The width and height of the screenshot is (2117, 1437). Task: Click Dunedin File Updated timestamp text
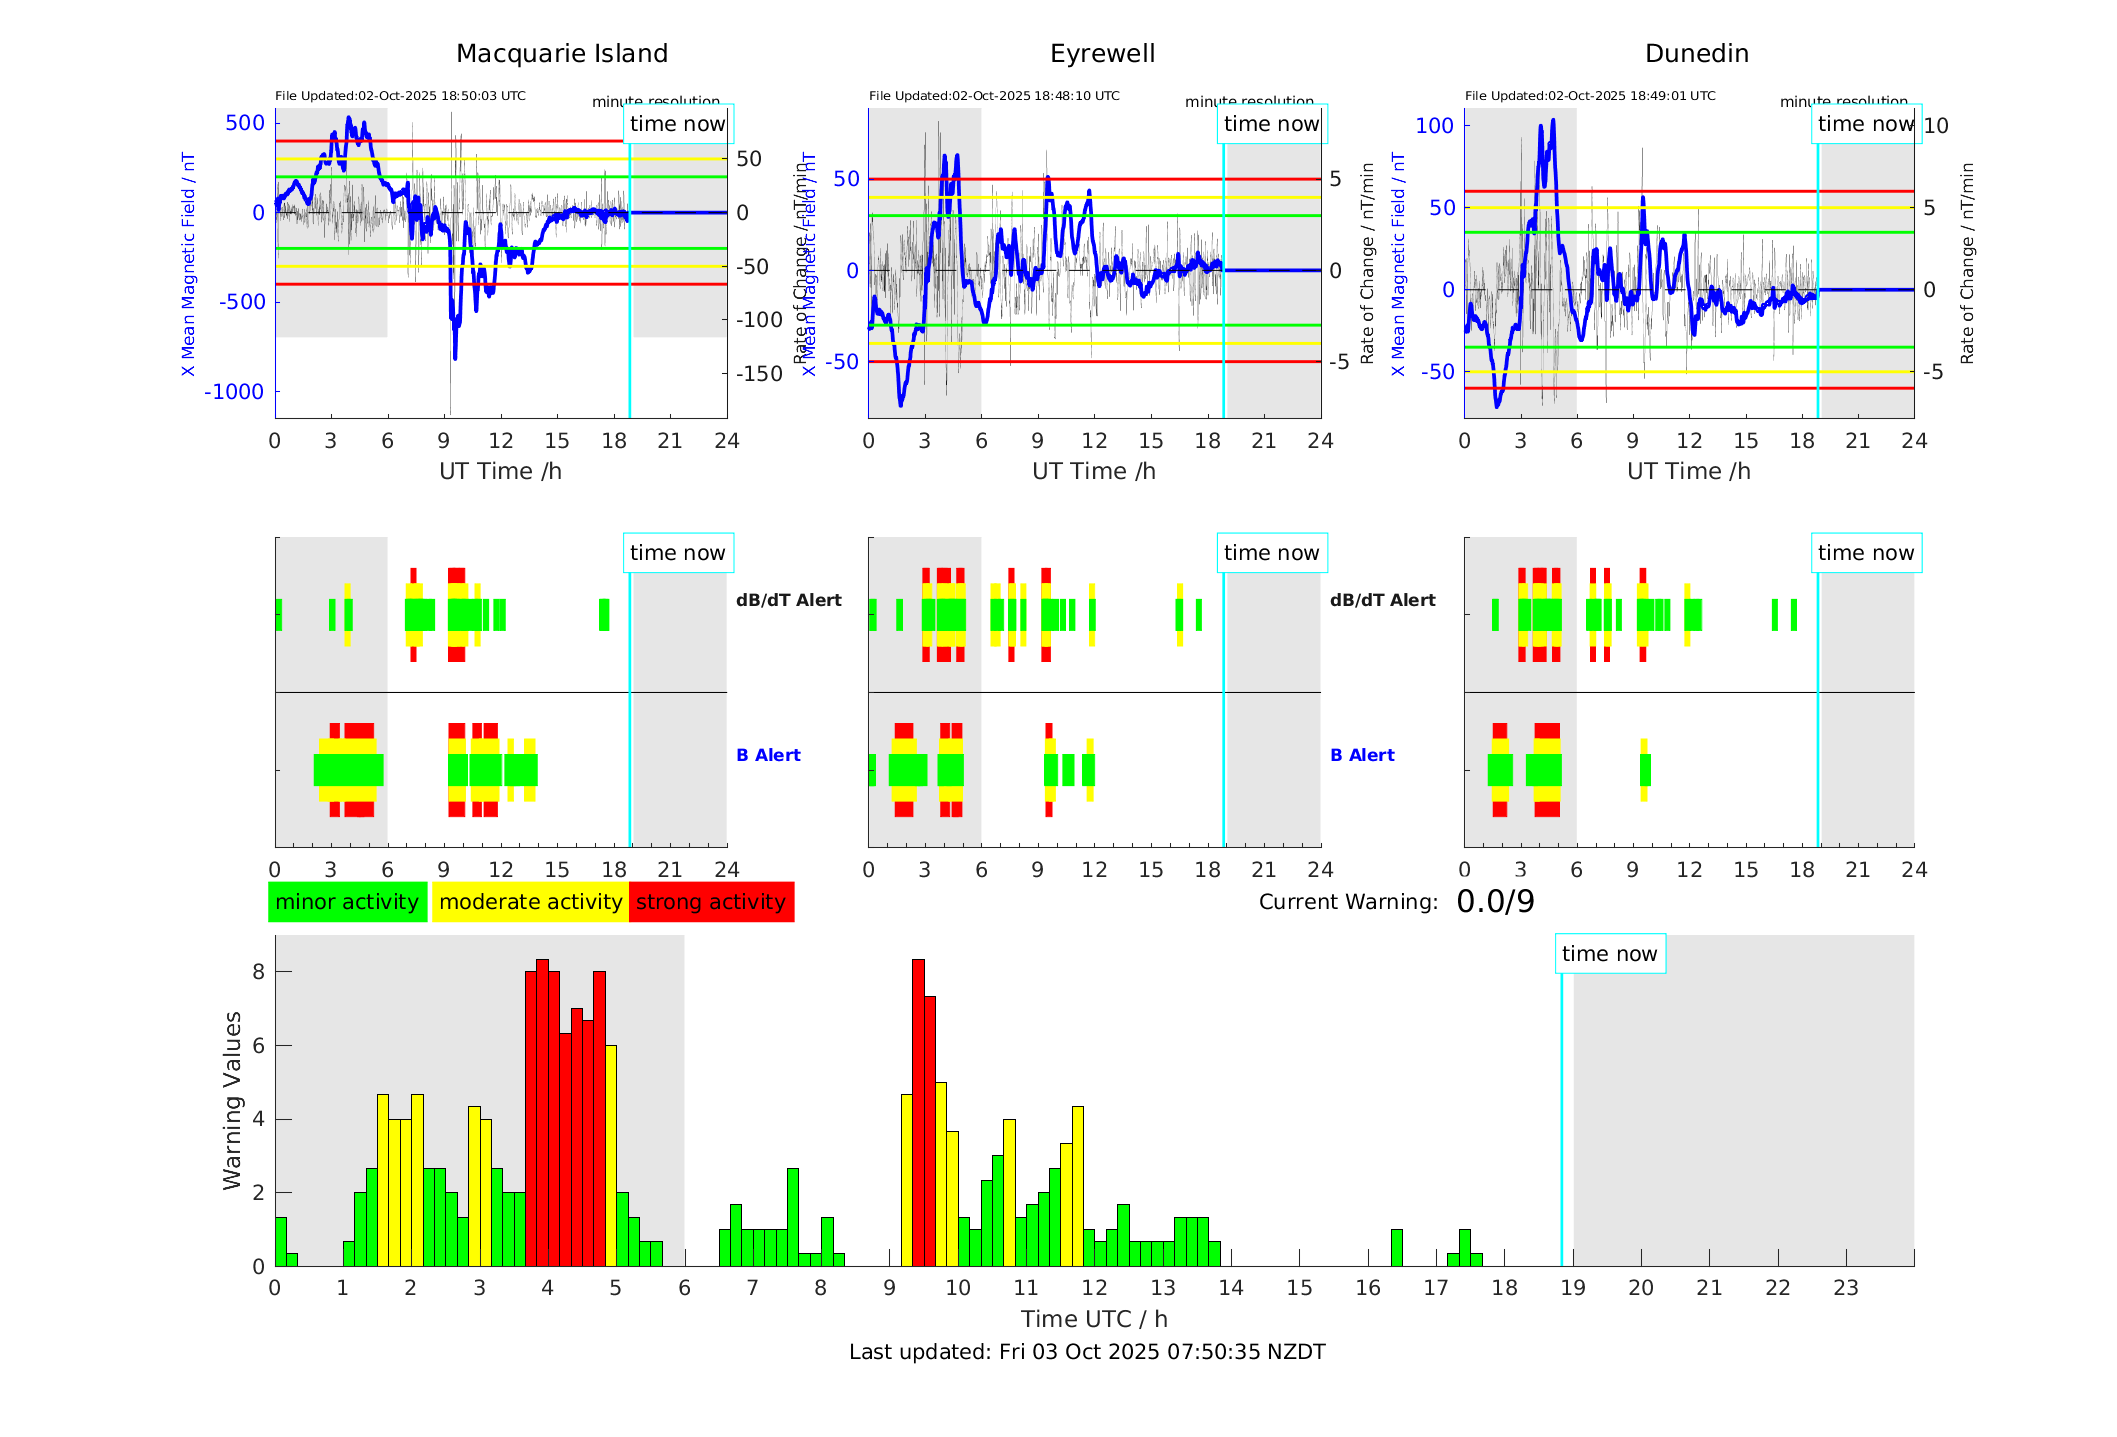(x=1590, y=96)
